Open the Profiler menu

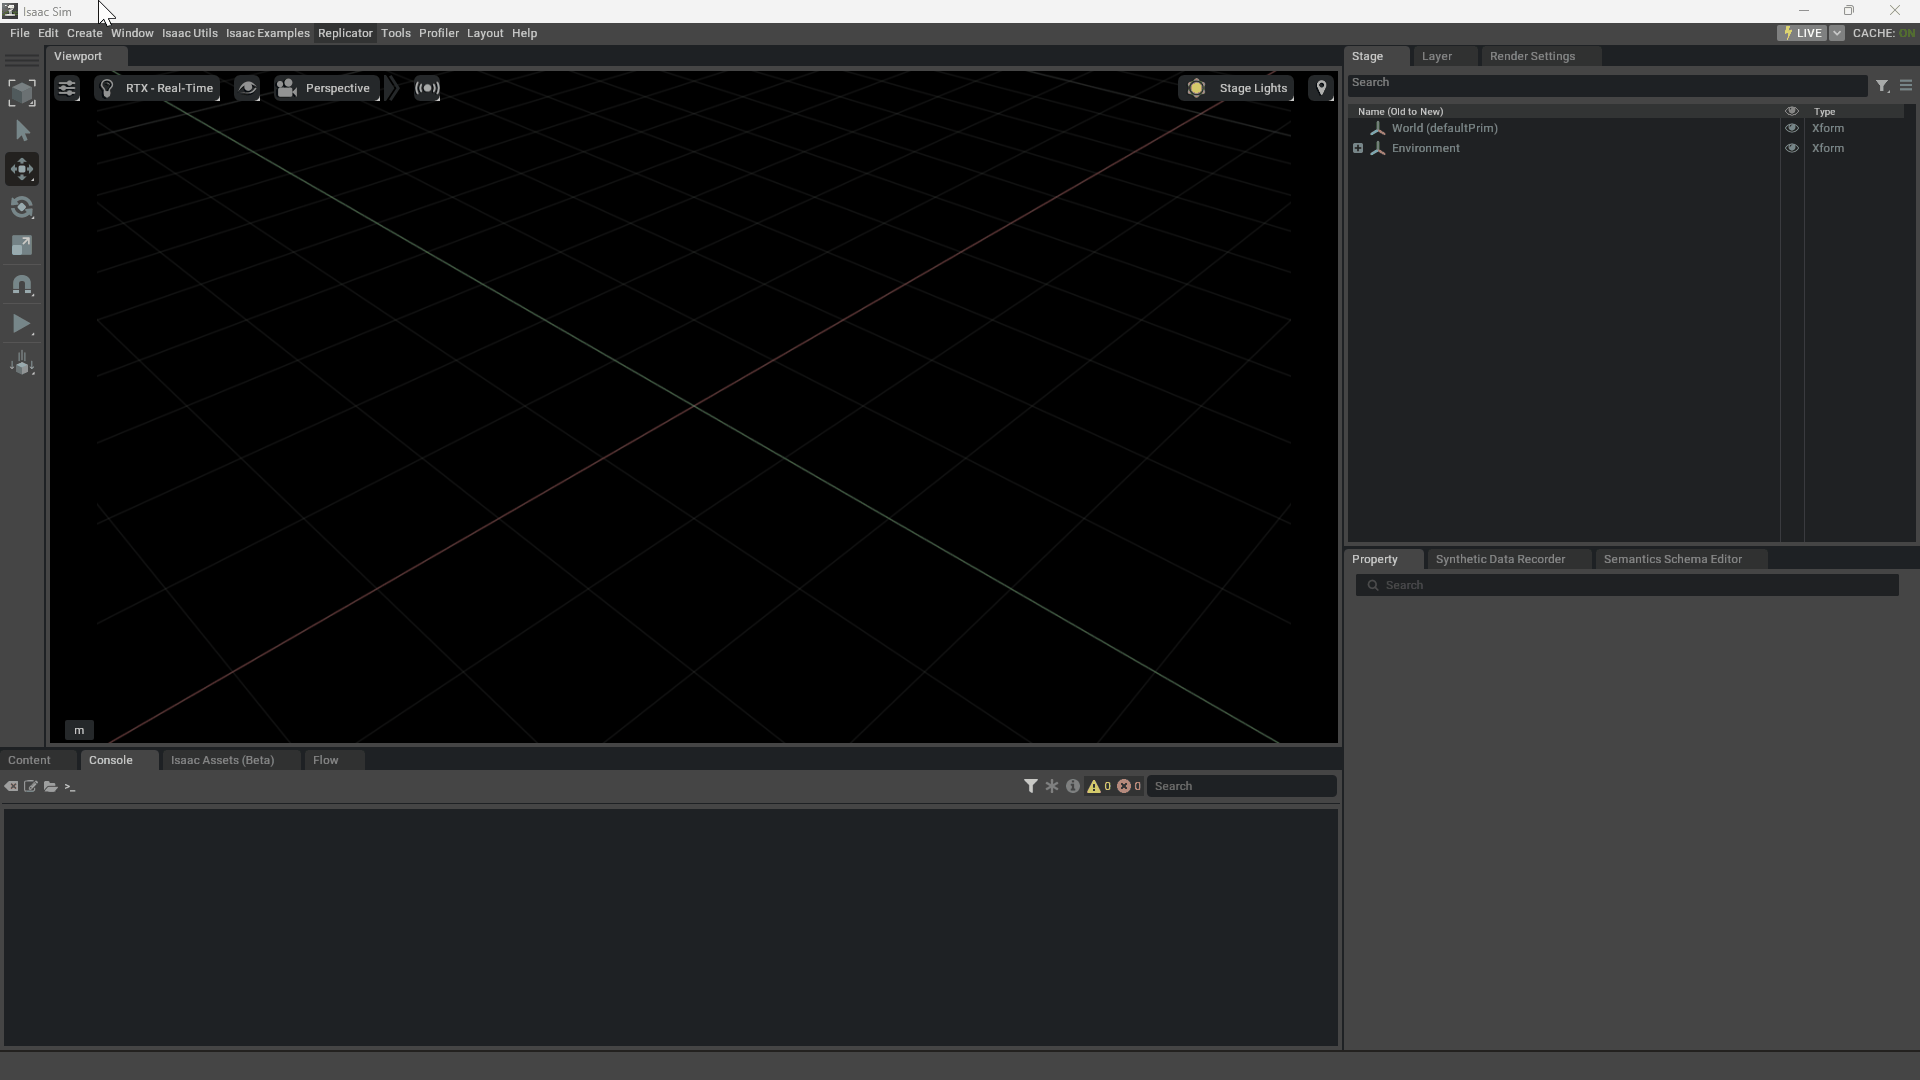tap(438, 33)
